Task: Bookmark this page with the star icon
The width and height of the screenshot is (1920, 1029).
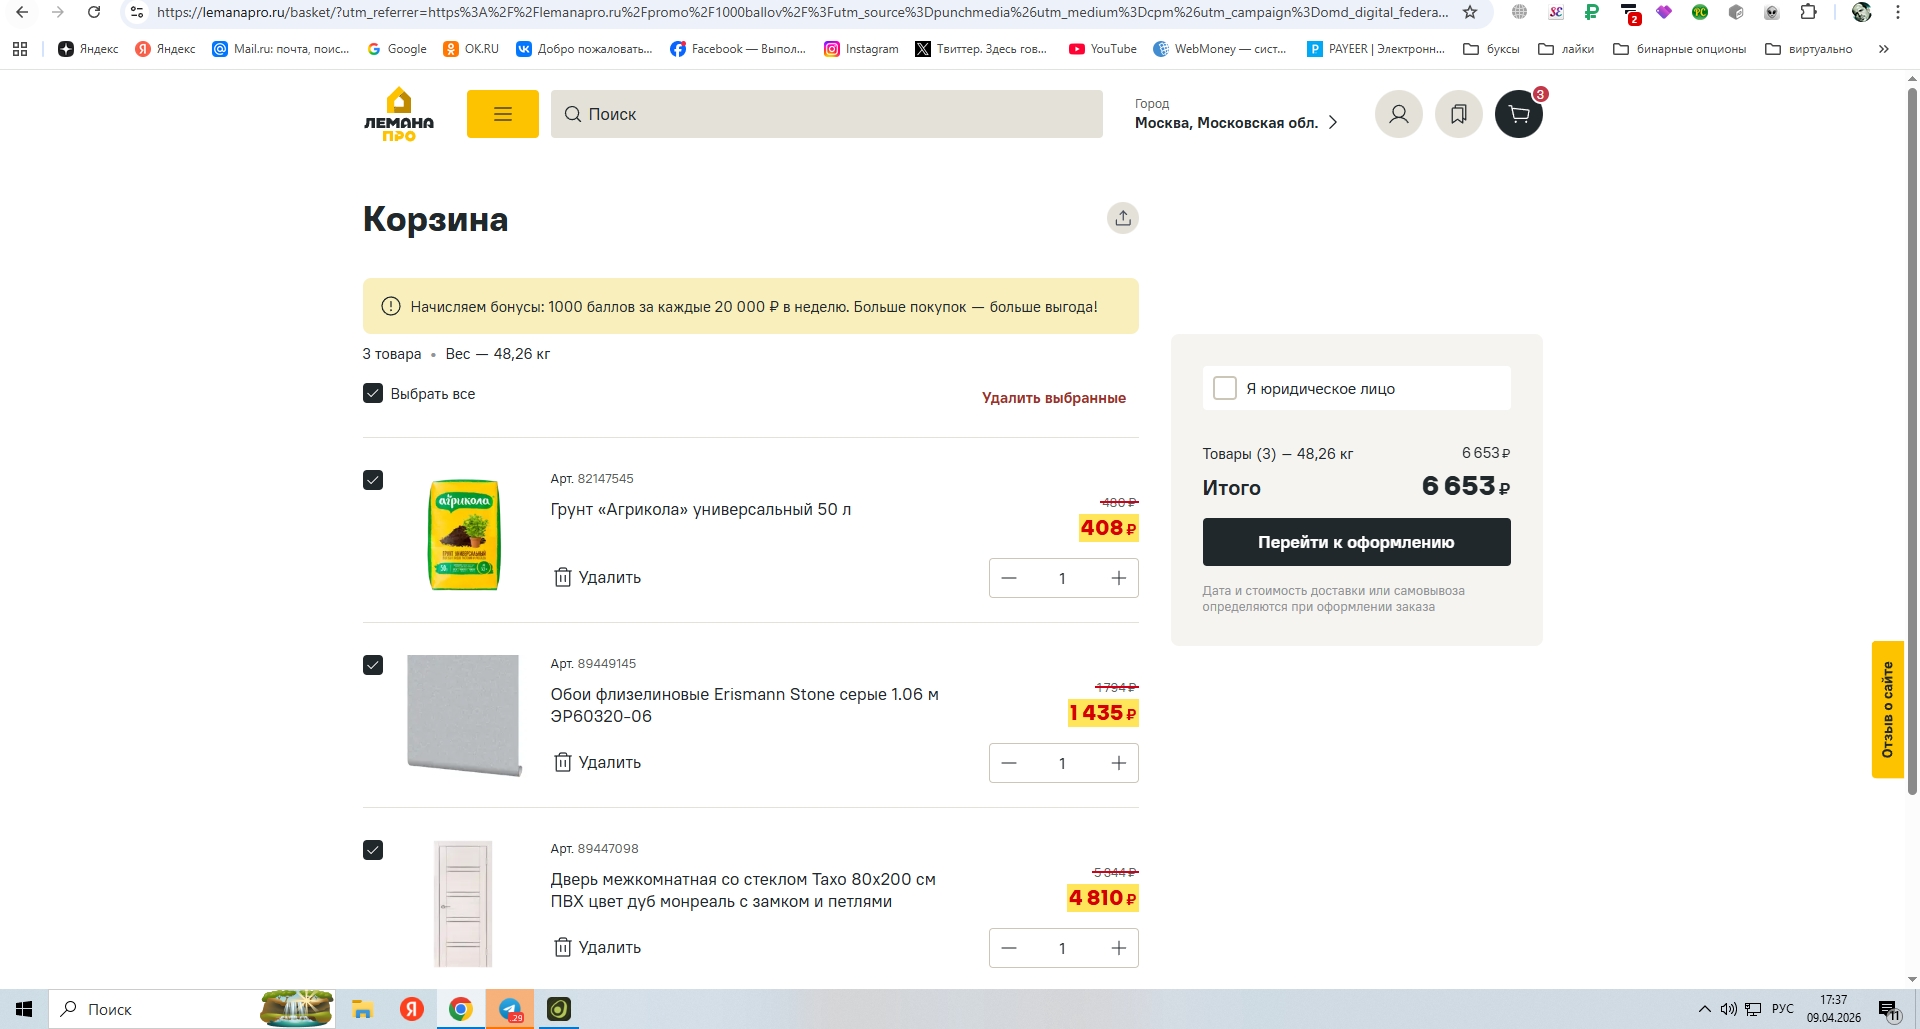Action: click(x=1470, y=12)
